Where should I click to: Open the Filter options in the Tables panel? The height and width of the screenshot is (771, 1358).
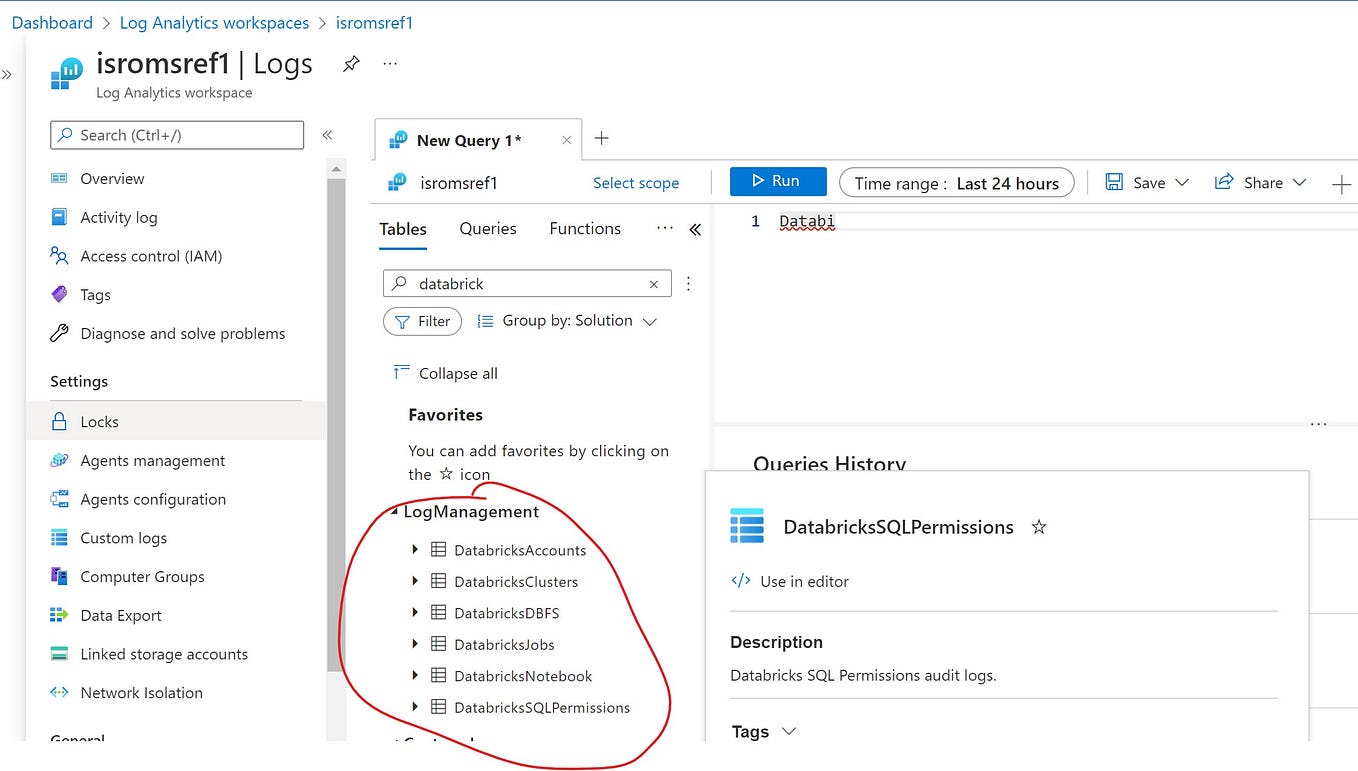coord(422,321)
